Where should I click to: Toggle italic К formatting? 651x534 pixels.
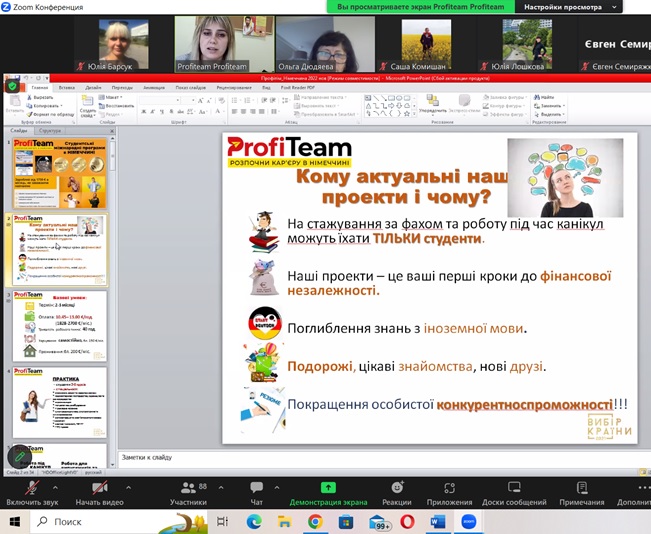pos(153,112)
